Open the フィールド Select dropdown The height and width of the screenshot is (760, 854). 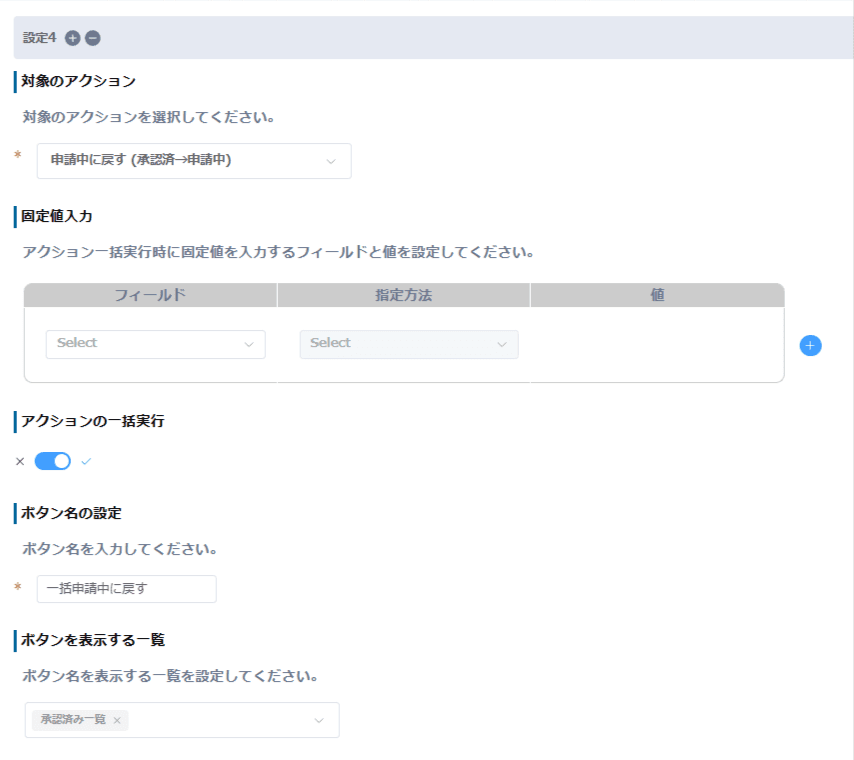pyautogui.click(x=156, y=344)
